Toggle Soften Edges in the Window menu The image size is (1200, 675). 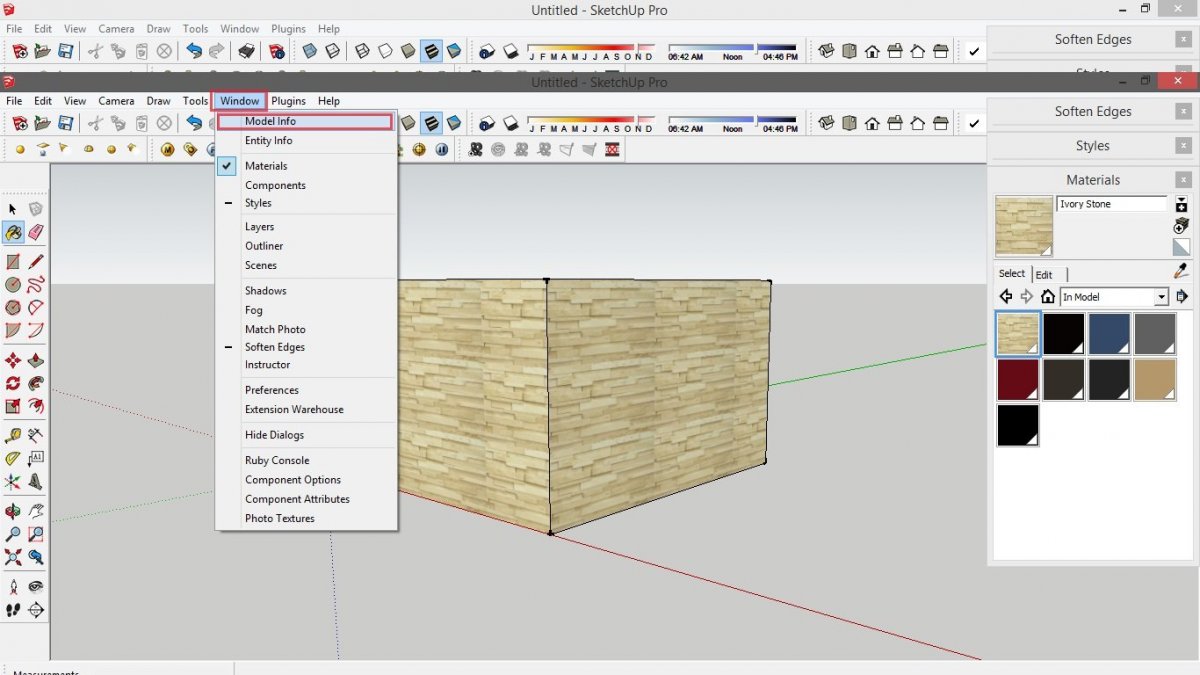point(276,347)
